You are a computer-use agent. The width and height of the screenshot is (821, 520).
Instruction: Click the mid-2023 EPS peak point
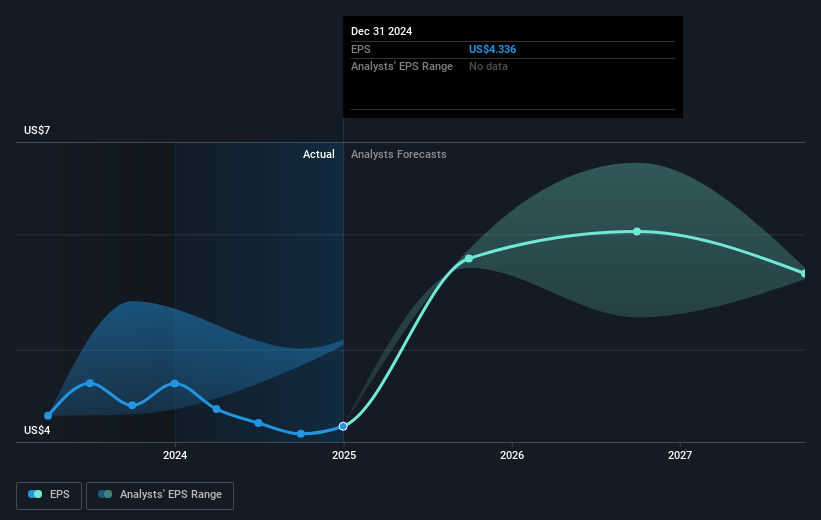(90, 383)
